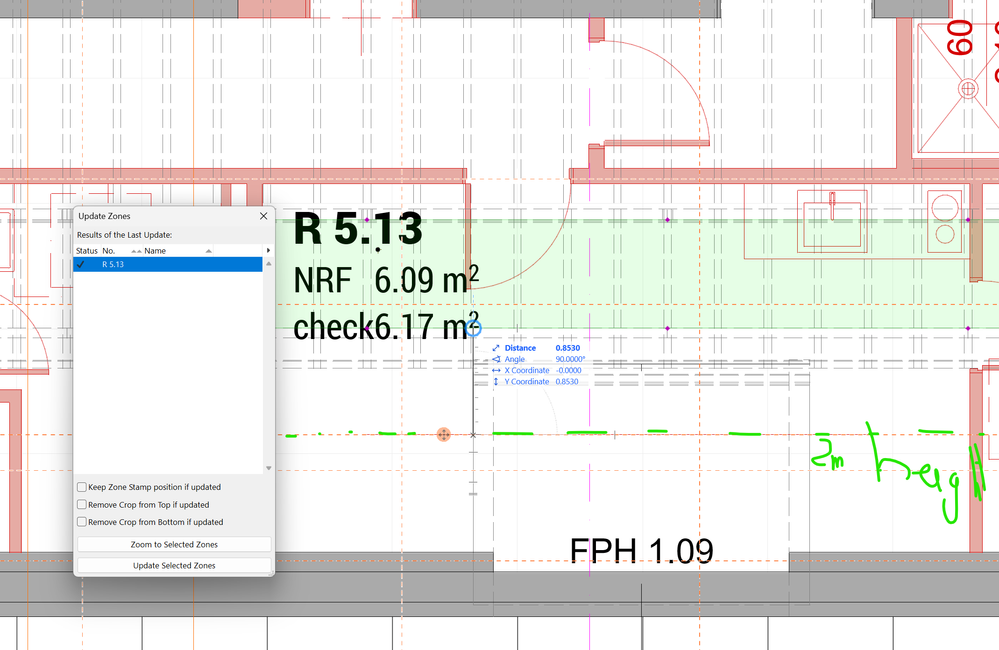Click the Y Coordinate tracker value
The width and height of the screenshot is (999, 650).
[x=568, y=381]
